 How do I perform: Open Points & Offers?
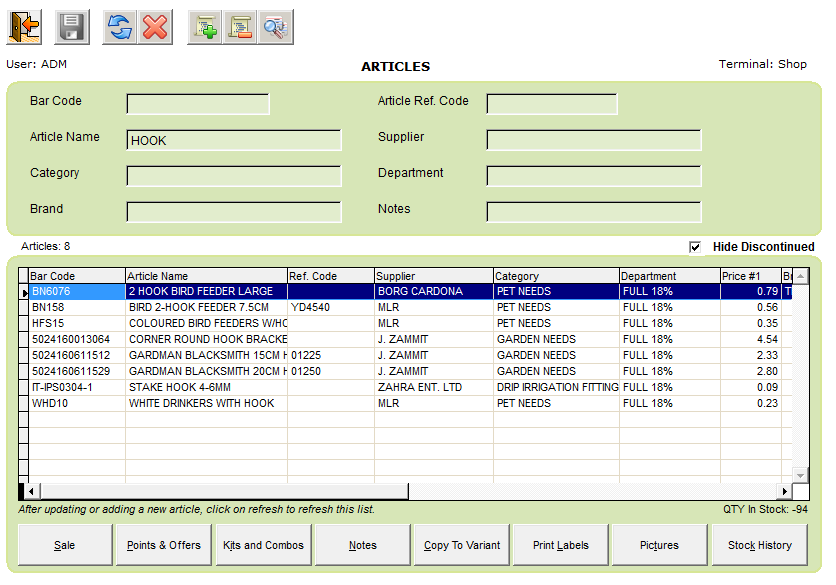[164, 545]
